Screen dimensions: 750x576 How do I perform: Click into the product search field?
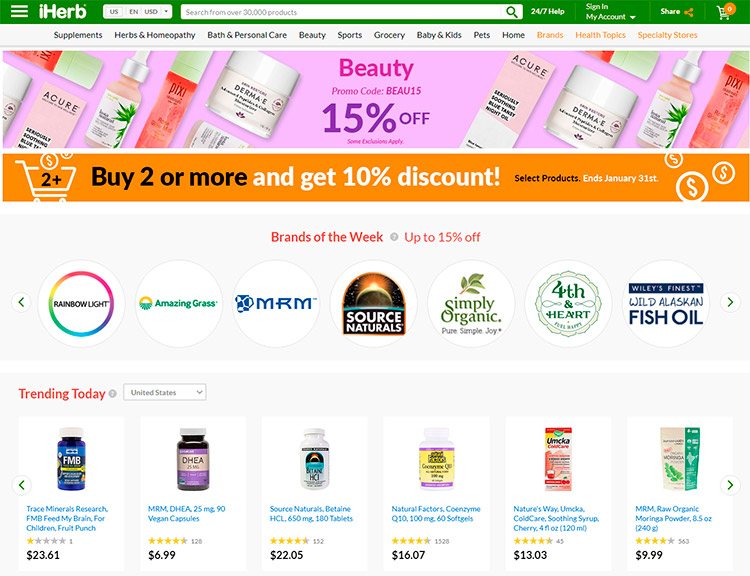(x=342, y=12)
